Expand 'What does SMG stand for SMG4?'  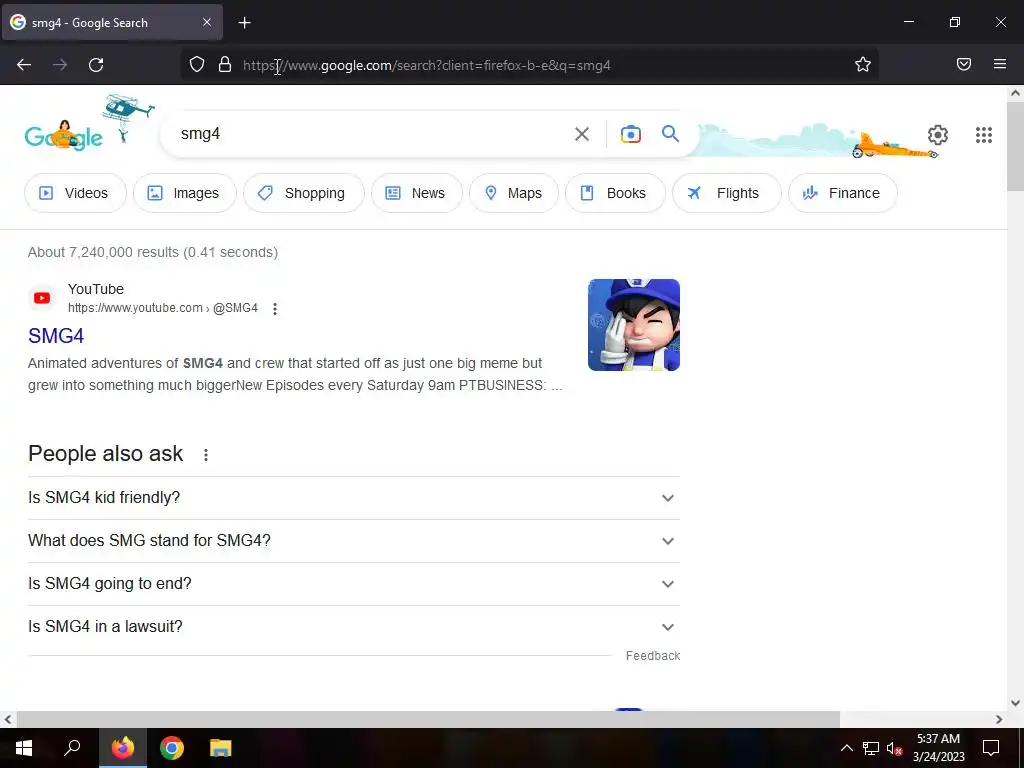tap(354, 541)
